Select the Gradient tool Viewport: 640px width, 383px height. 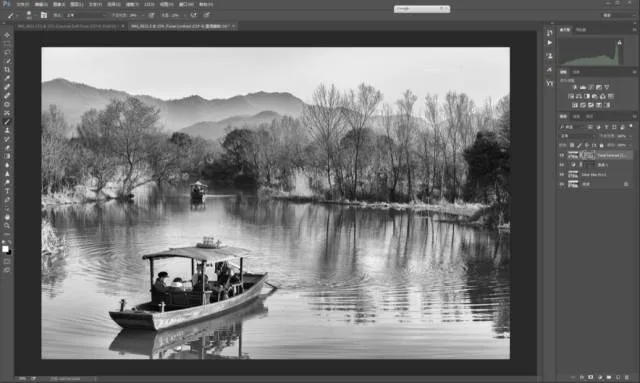tap(7, 156)
